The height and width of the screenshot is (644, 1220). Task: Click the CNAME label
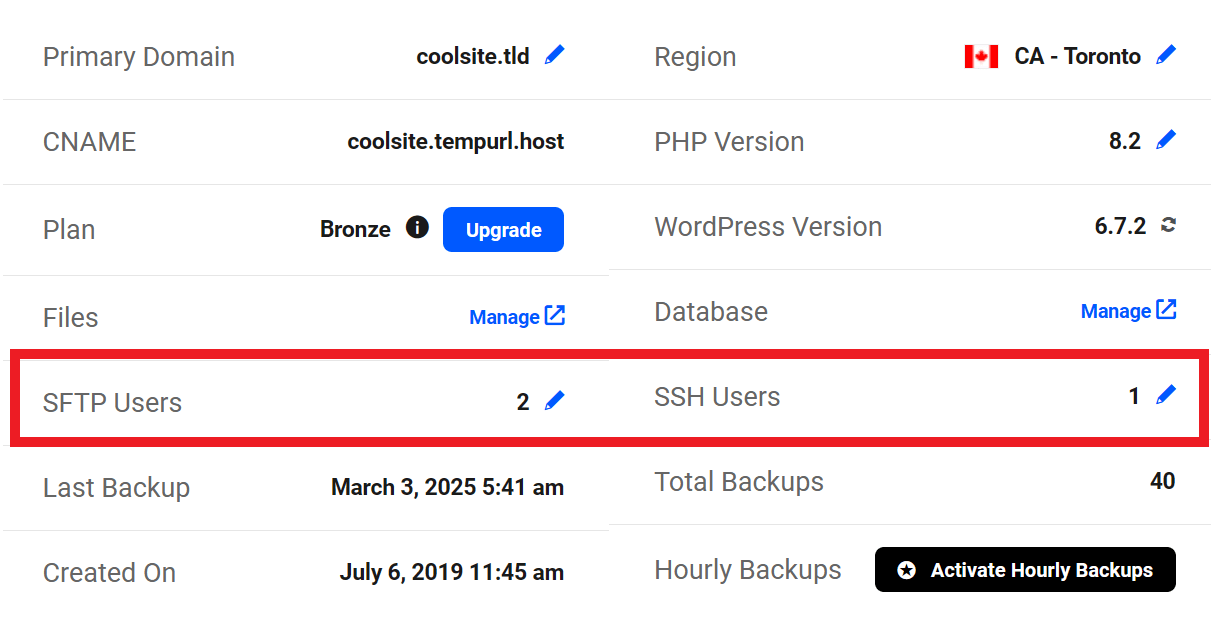point(89,142)
